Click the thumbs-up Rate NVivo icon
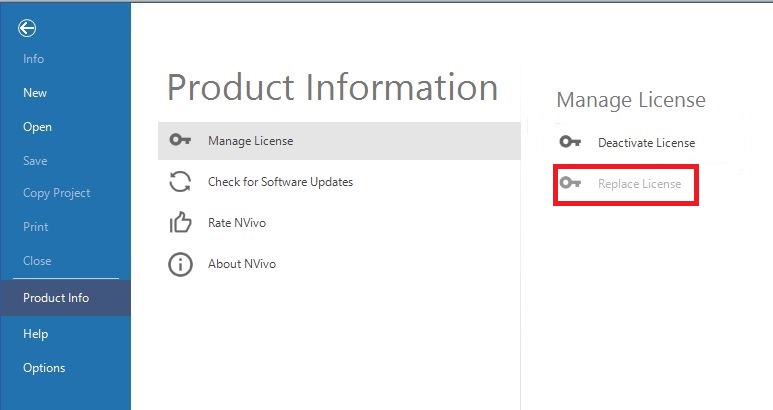Screen dimensions: 773x410 180,222
